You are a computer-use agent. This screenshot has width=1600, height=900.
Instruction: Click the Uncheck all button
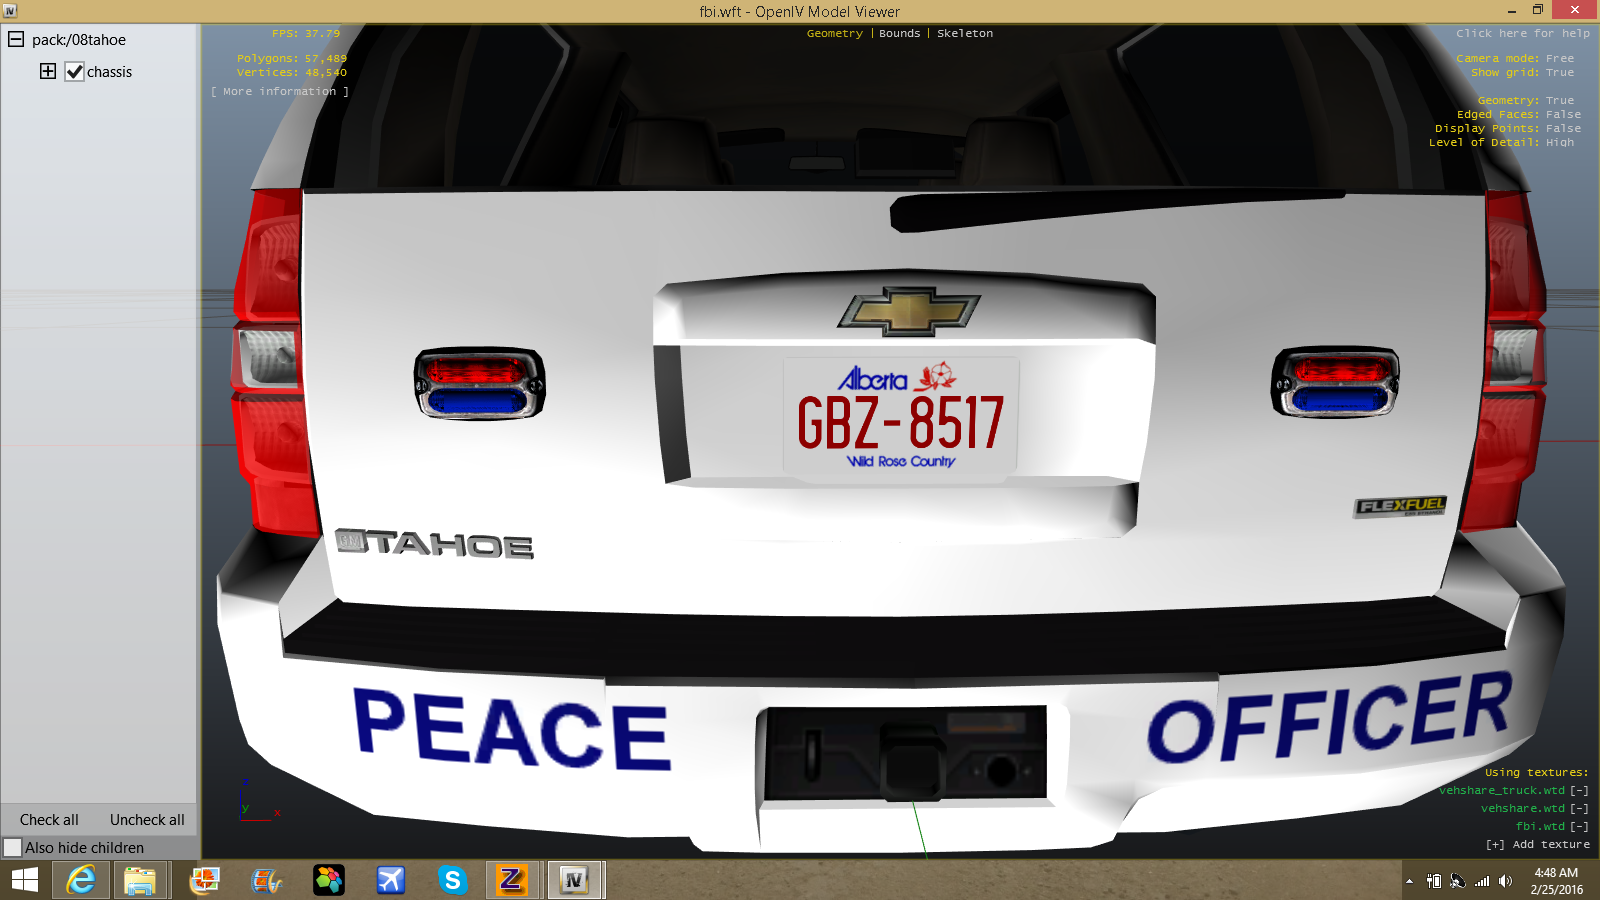tap(147, 820)
